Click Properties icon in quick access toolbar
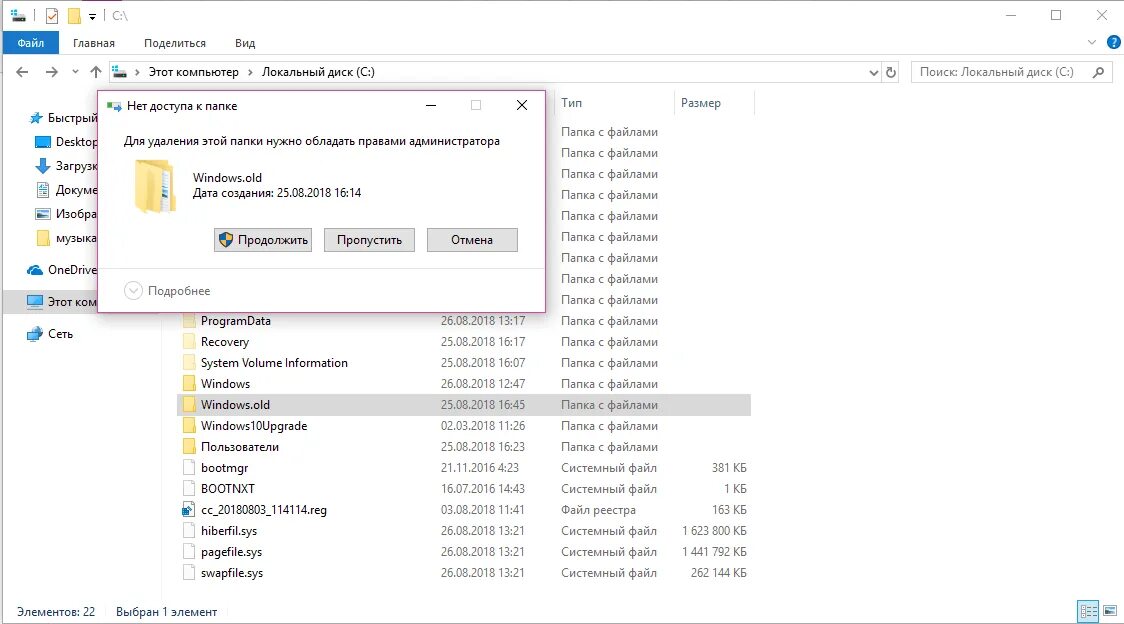Image resolution: width=1124 pixels, height=624 pixels. 52,15
